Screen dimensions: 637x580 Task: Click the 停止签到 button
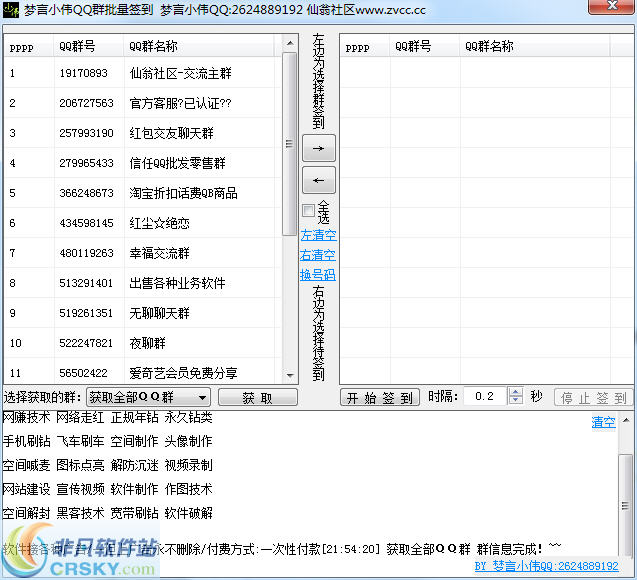point(593,397)
